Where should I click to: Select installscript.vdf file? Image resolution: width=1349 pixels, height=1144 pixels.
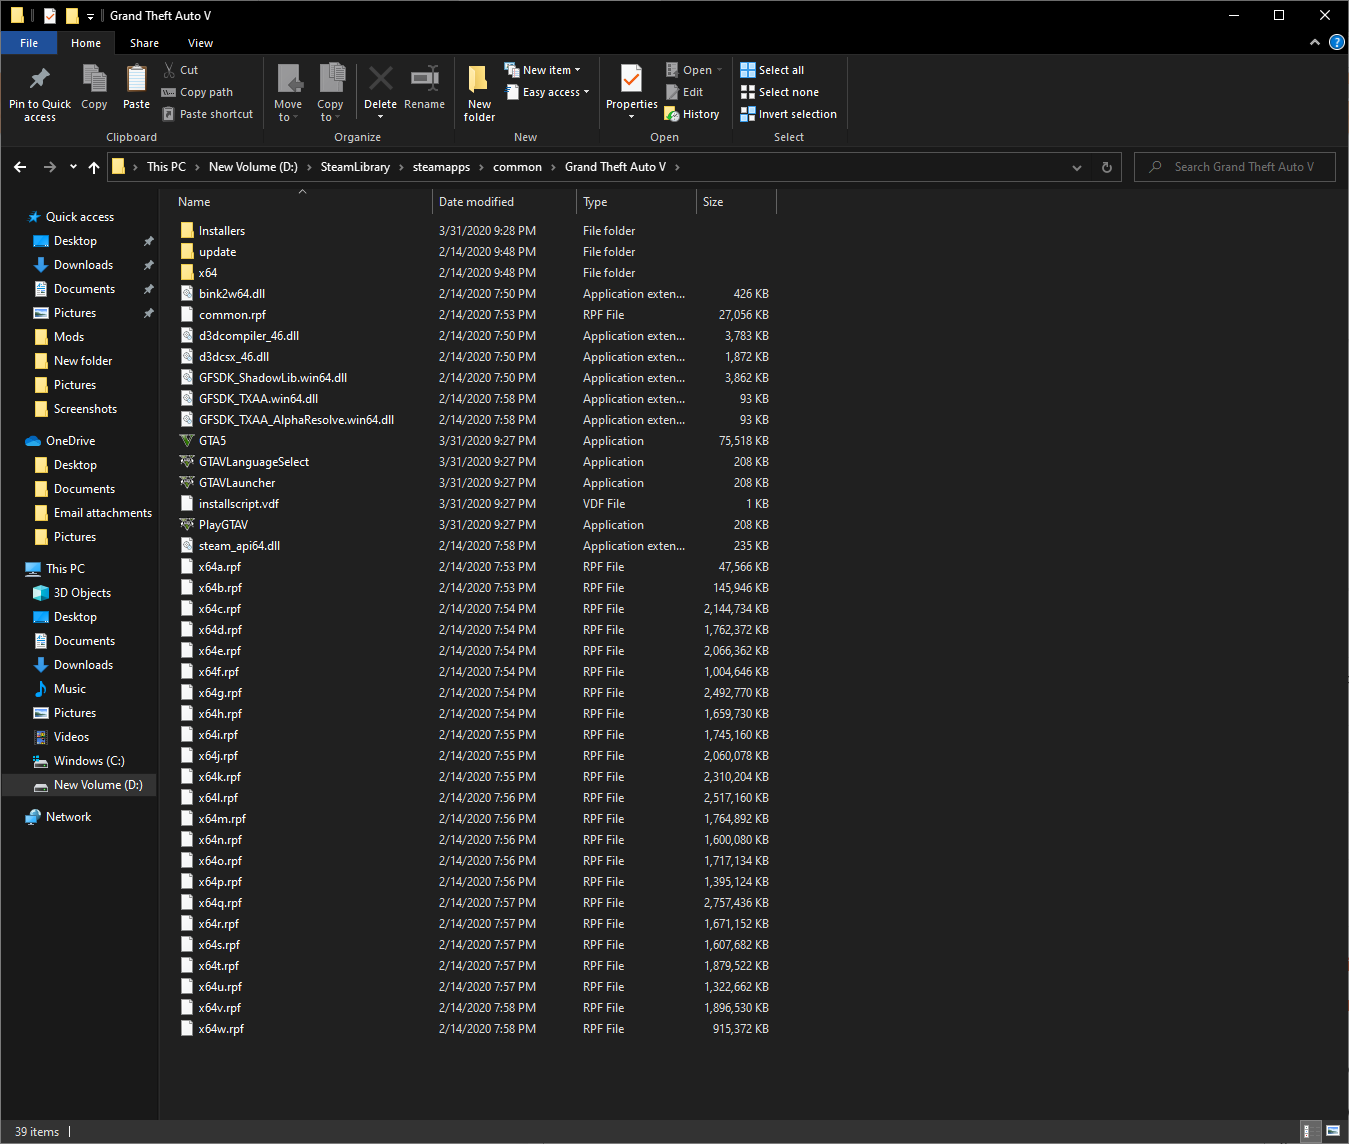pos(239,504)
